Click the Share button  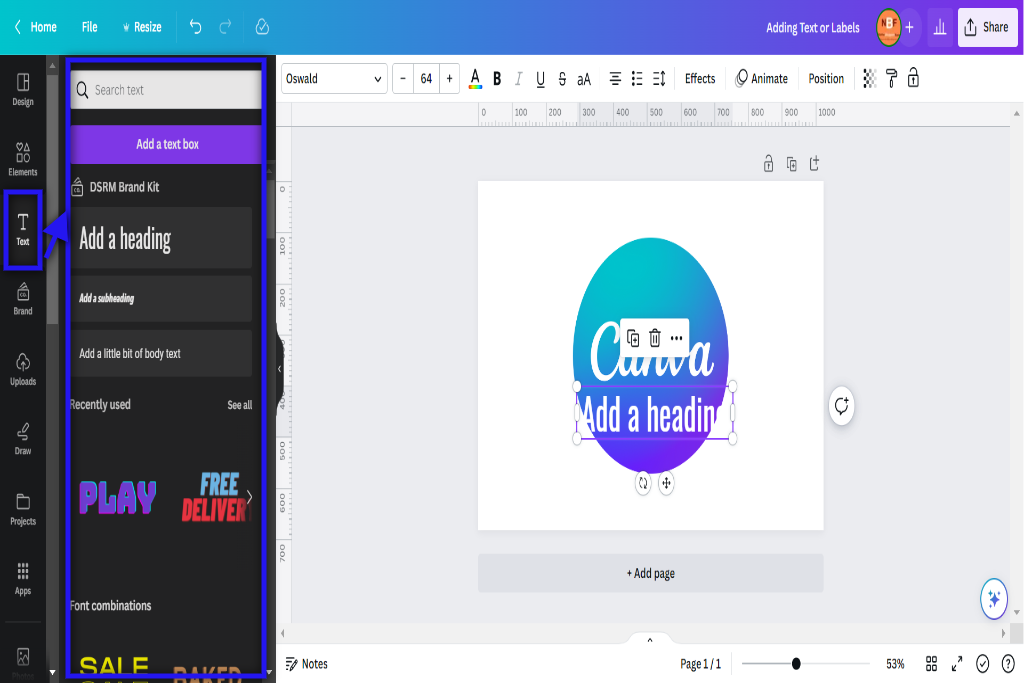987,27
